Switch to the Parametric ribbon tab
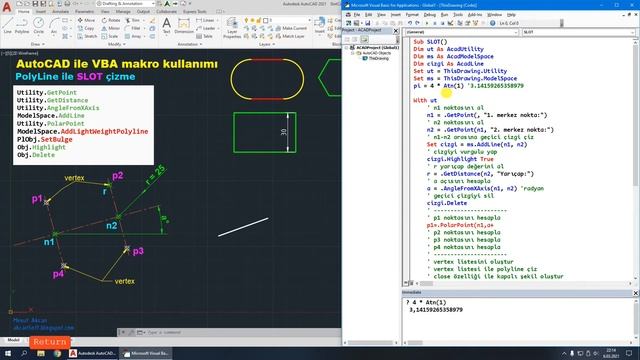640x360 pixels. click(84, 11)
